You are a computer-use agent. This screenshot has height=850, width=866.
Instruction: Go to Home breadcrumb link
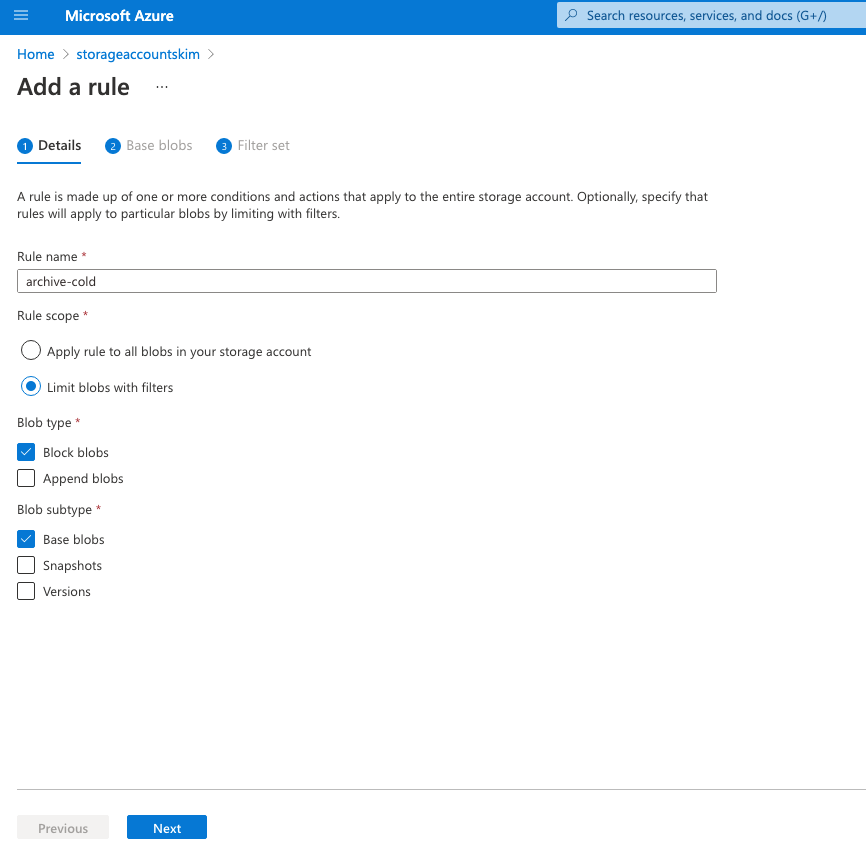coord(35,54)
